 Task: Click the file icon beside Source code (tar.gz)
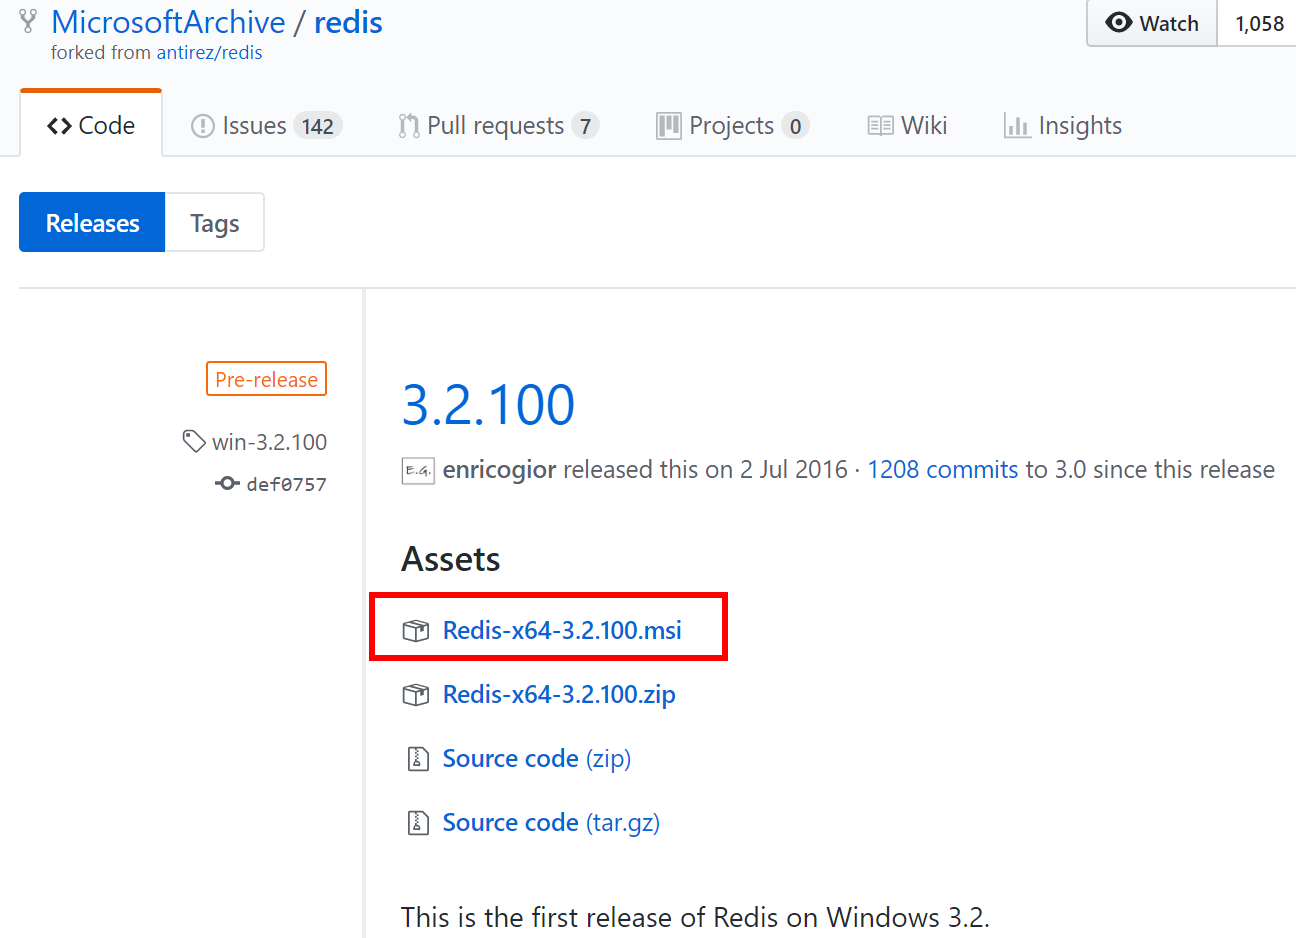click(x=417, y=823)
